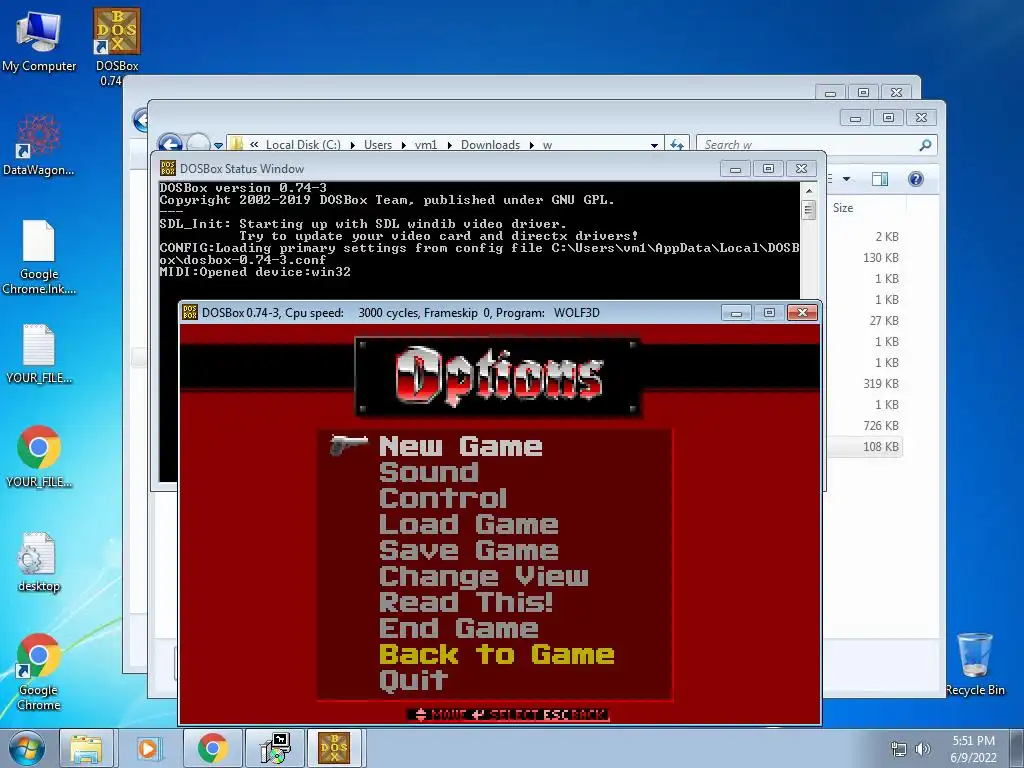The height and width of the screenshot is (768, 1024).
Task: Select Google Chrome.lnk file icon
Action: click(39, 257)
